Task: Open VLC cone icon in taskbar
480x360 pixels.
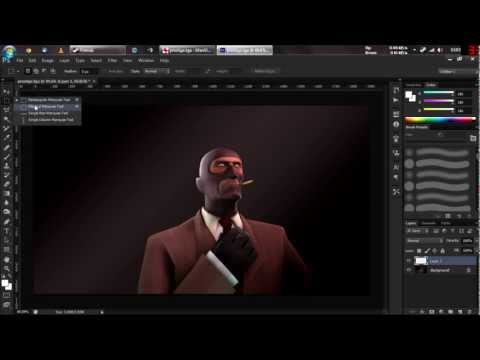Action: click(x=60, y=50)
